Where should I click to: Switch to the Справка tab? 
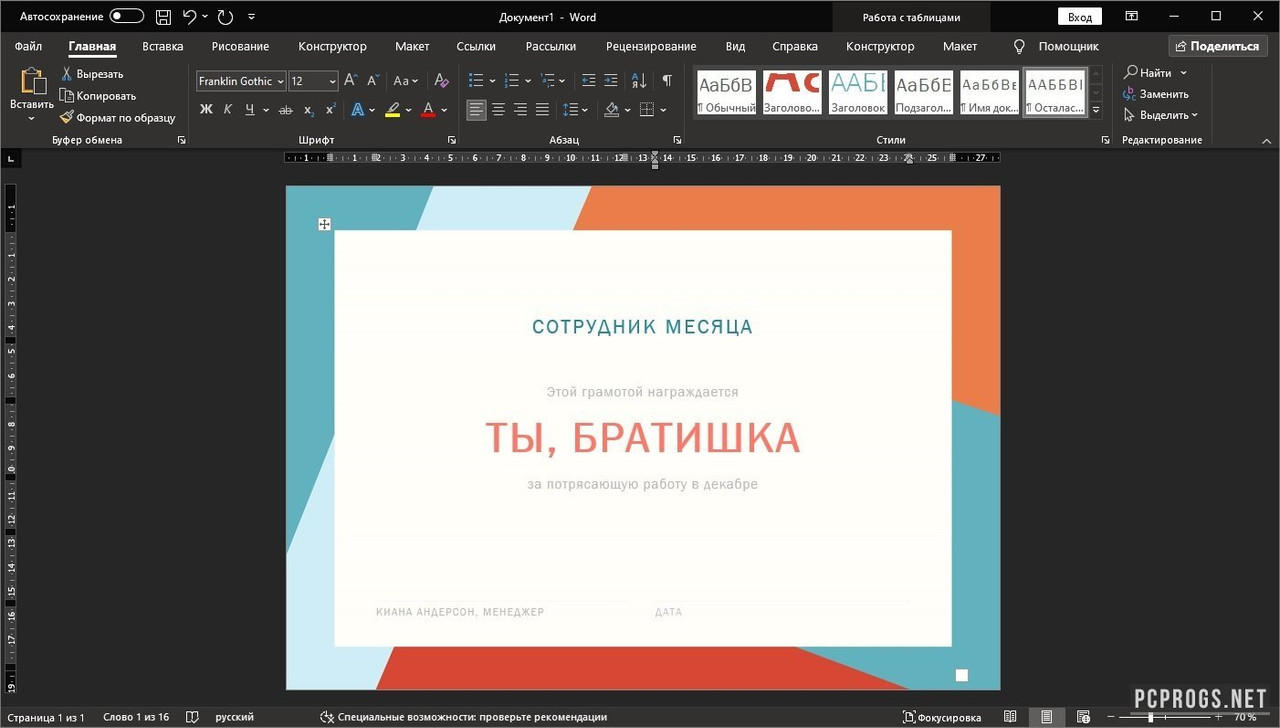pos(795,46)
